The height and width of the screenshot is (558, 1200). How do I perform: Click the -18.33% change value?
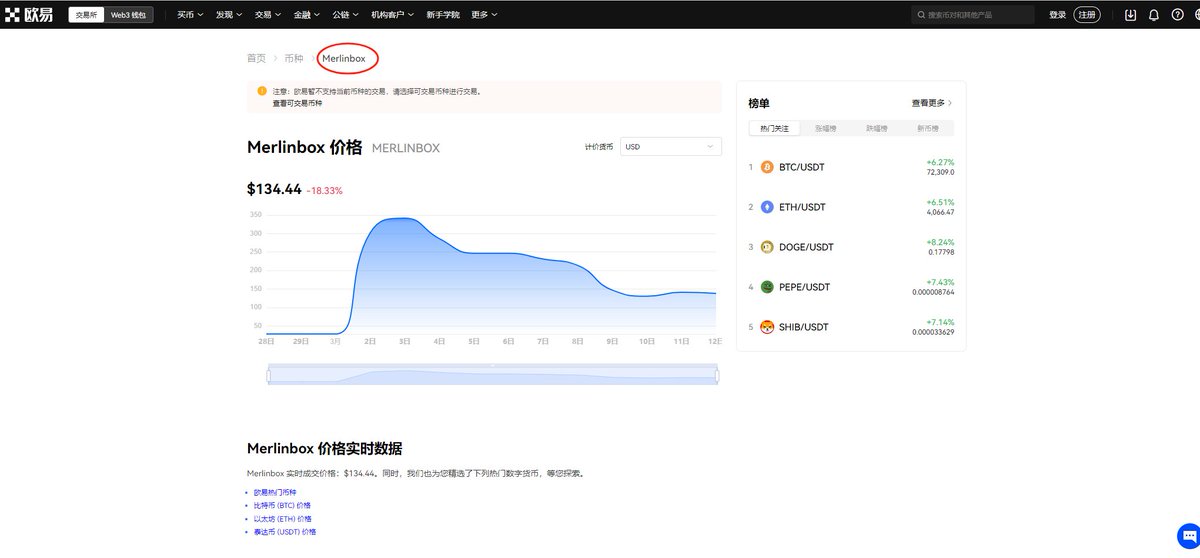324,190
